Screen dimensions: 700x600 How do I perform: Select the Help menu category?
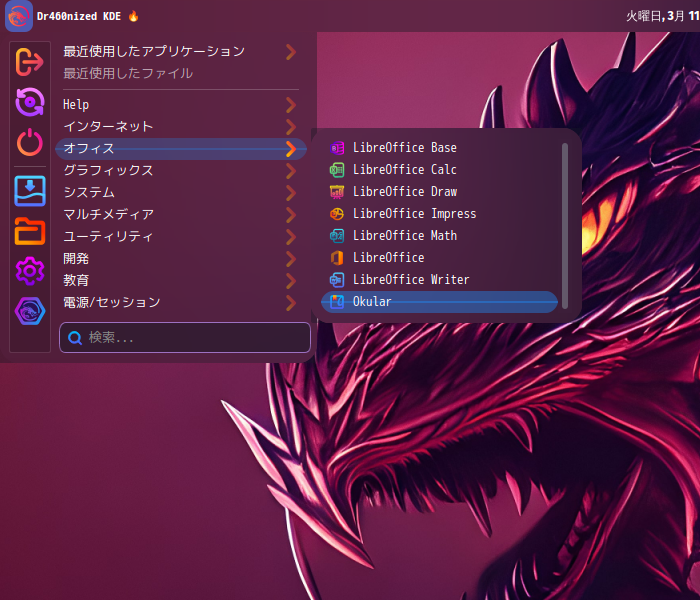pyautogui.click(x=180, y=105)
